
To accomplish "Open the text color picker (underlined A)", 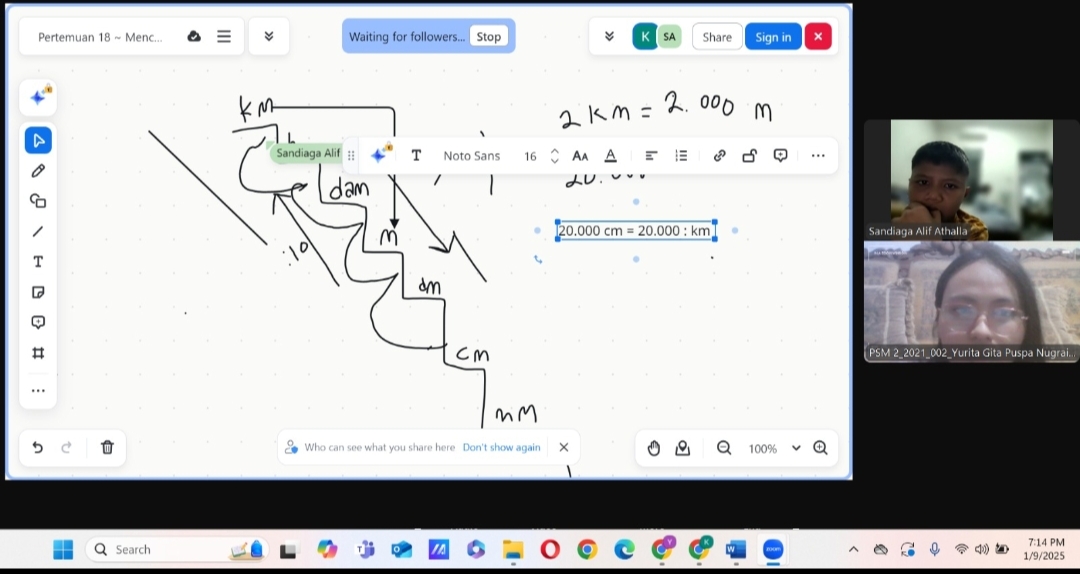I will 610,156.
